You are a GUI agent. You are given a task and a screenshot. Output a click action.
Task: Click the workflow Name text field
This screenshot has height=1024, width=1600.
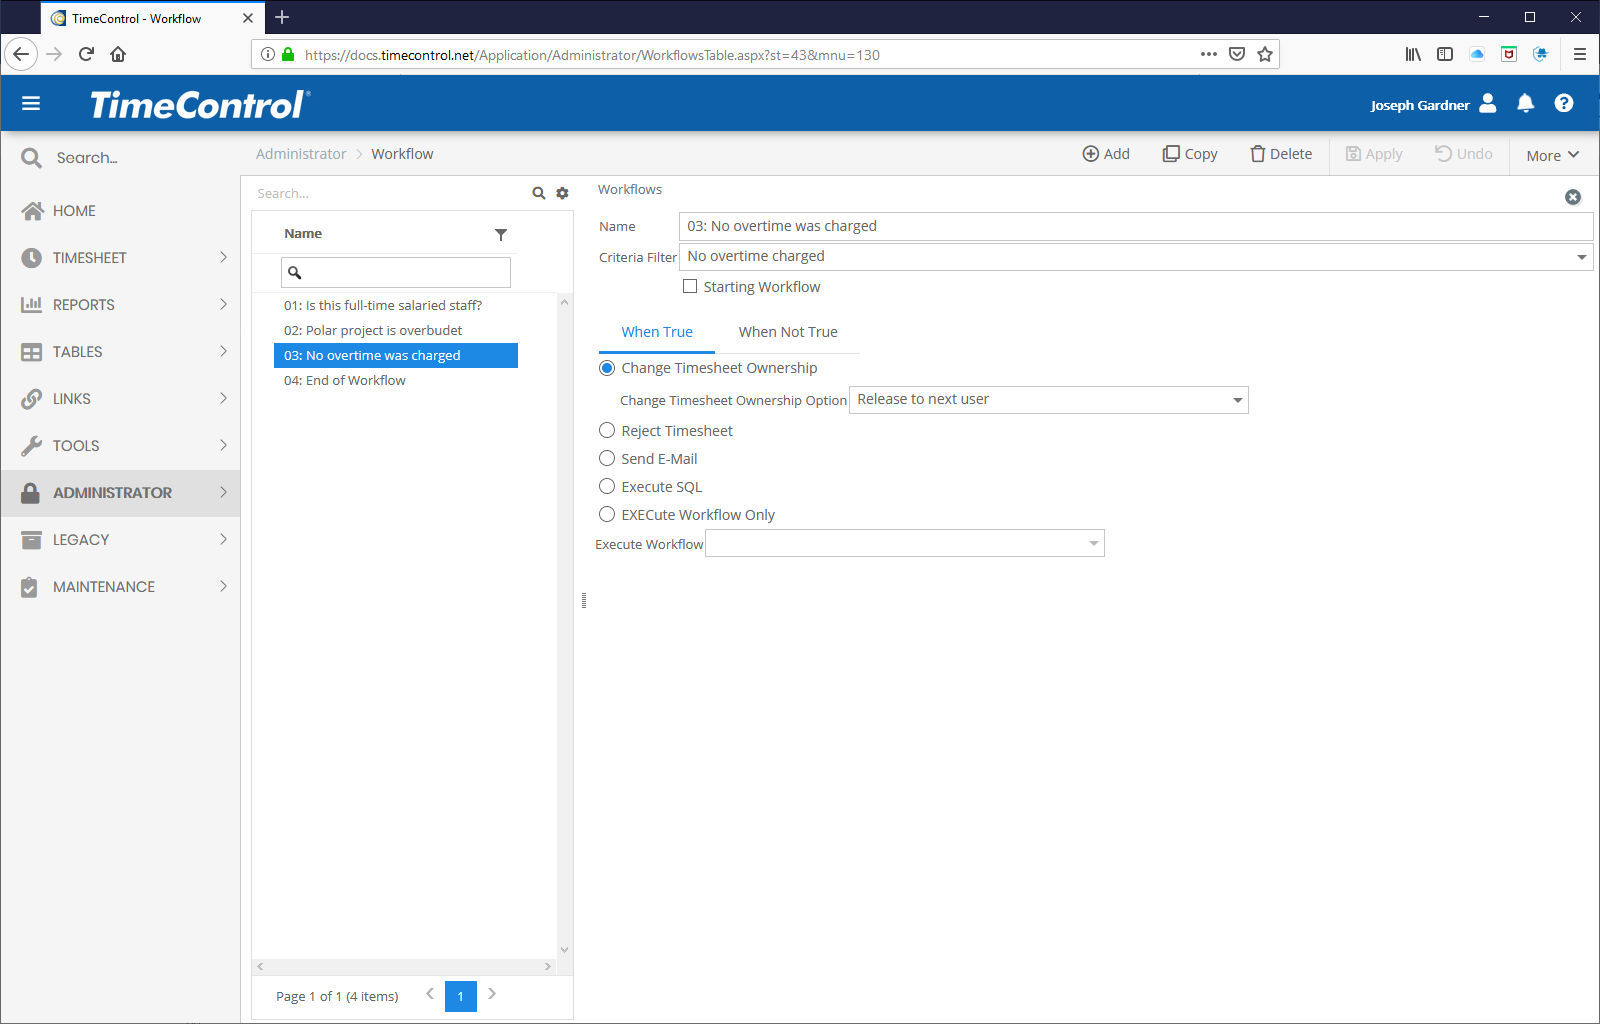pos(1136,227)
